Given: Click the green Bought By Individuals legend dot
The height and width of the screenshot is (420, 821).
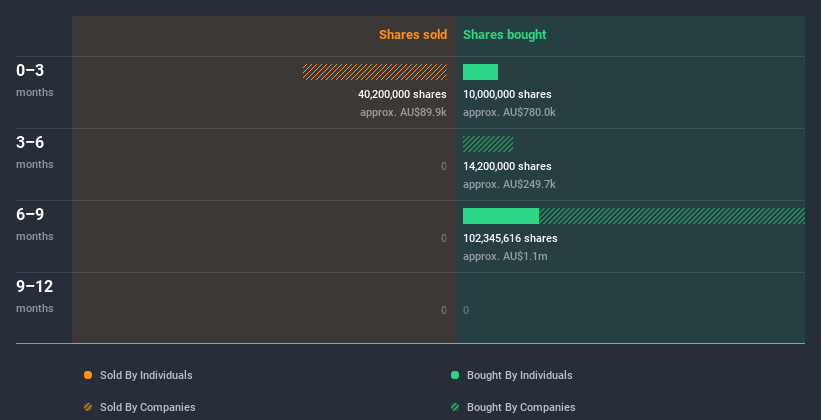Looking at the screenshot, I should coord(455,375).
